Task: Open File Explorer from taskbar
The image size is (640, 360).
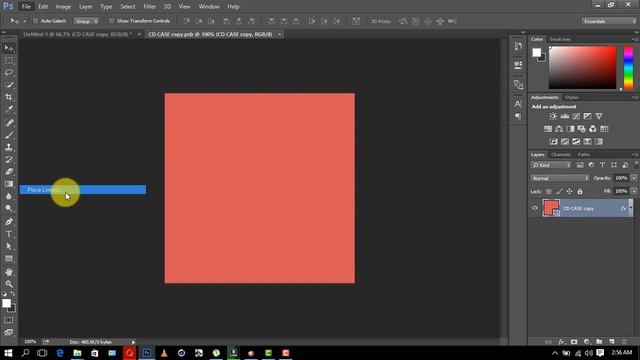Action: tap(77, 353)
